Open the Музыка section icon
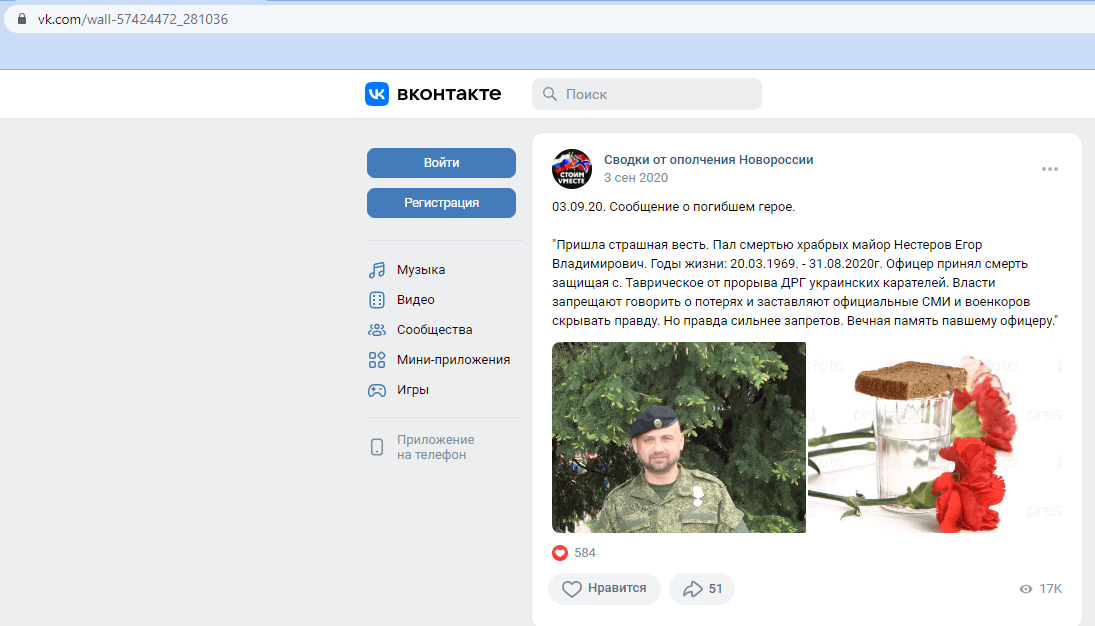Image resolution: width=1095 pixels, height=626 pixels. 376,270
